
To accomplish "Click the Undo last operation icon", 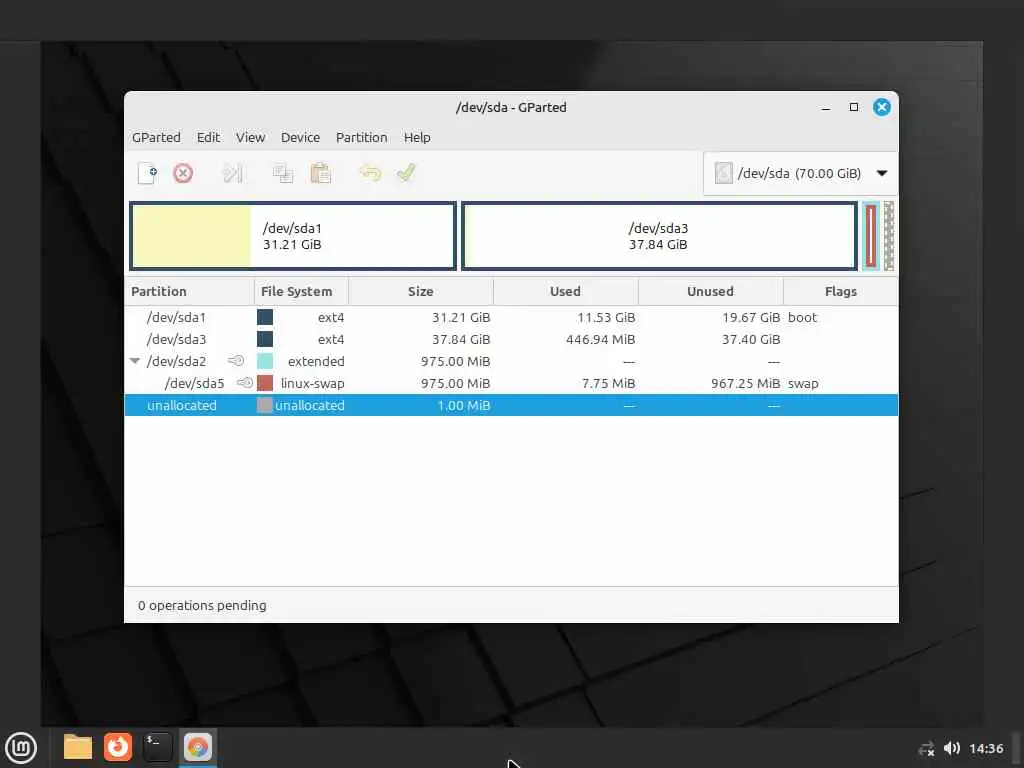I will click(370, 174).
